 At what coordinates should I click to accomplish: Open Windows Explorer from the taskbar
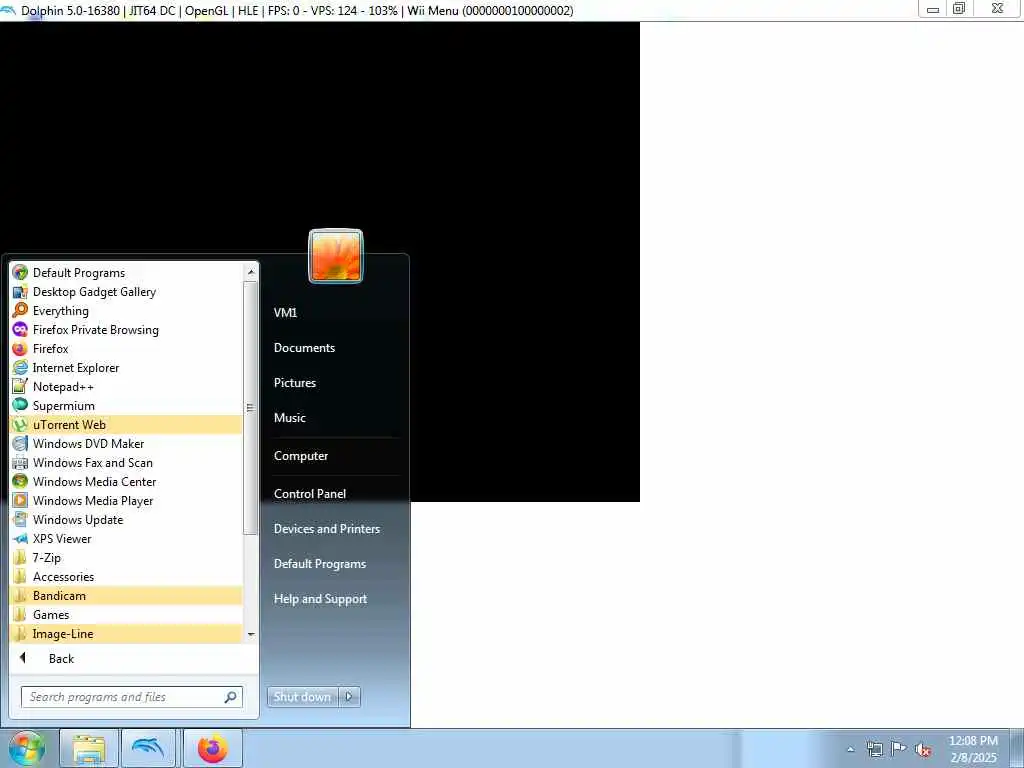point(89,748)
